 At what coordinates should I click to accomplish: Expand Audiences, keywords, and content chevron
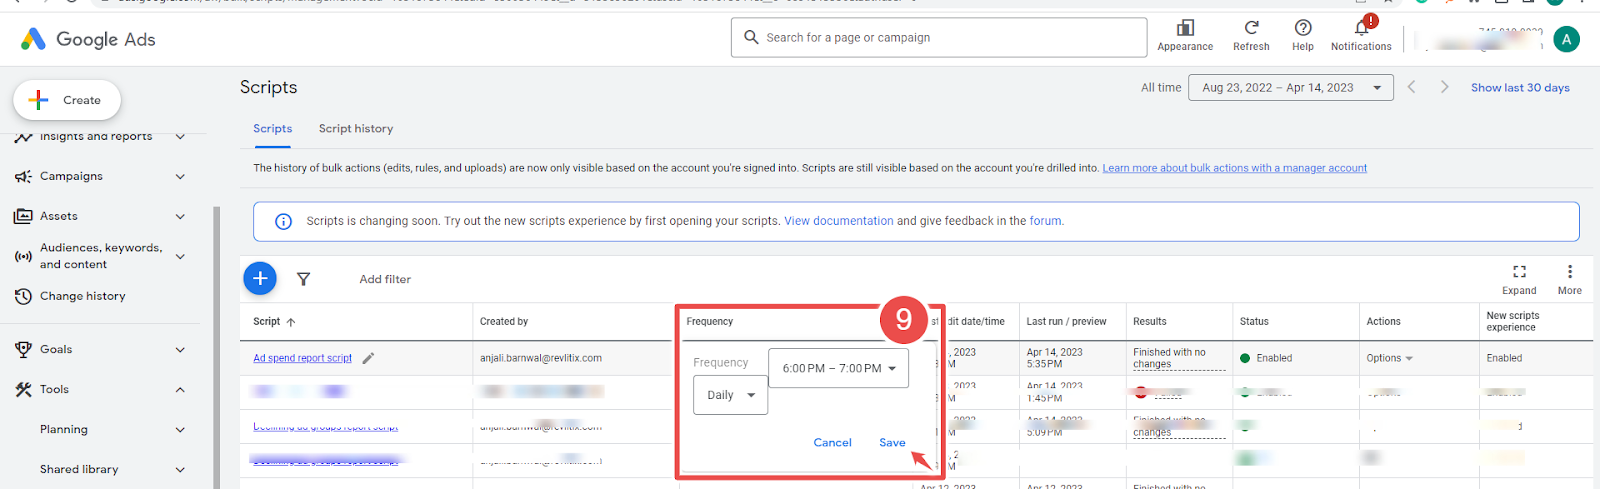pos(180,256)
